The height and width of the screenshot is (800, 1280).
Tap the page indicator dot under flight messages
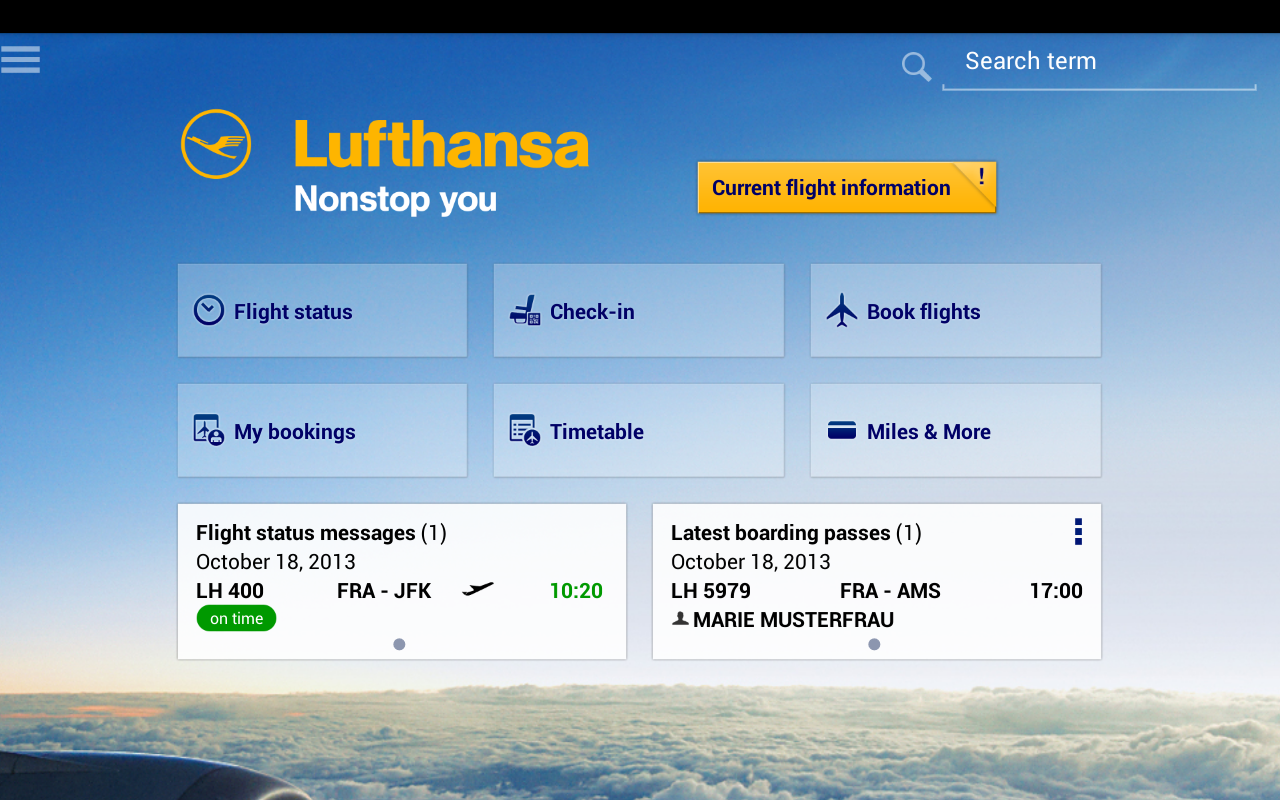coord(399,645)
